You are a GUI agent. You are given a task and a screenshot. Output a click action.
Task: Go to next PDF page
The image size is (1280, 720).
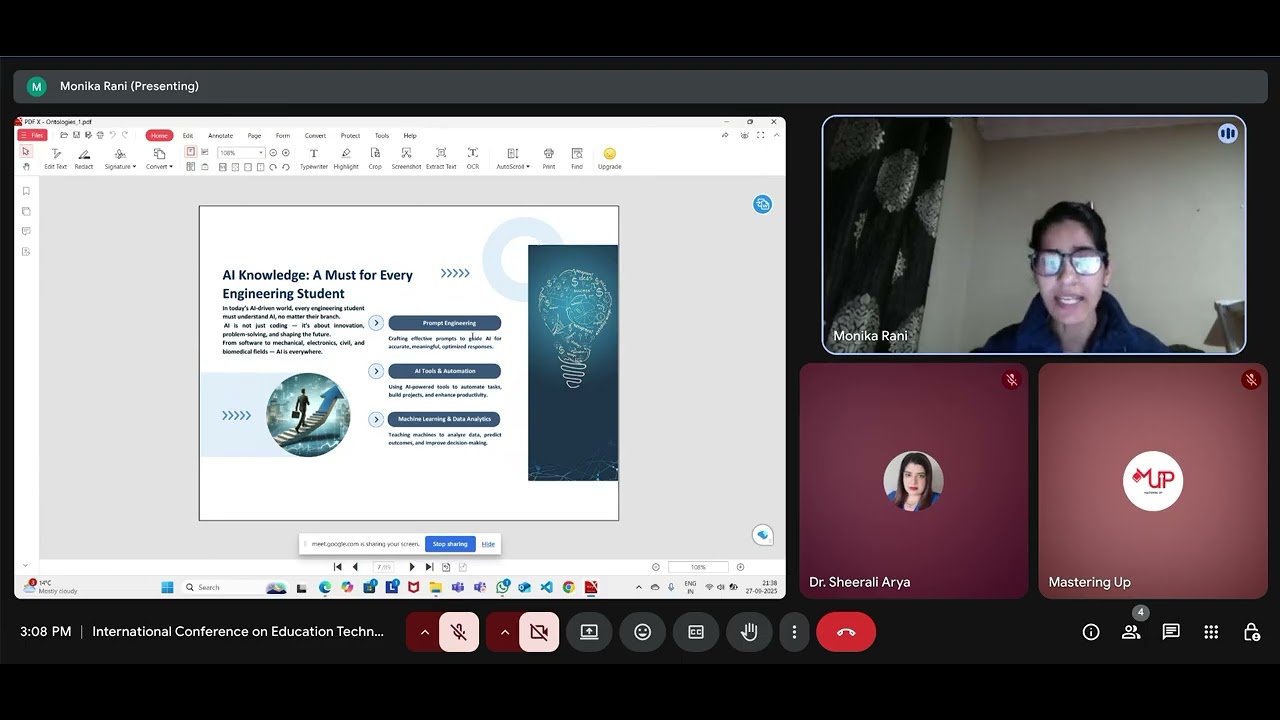[x=412, y=567]
